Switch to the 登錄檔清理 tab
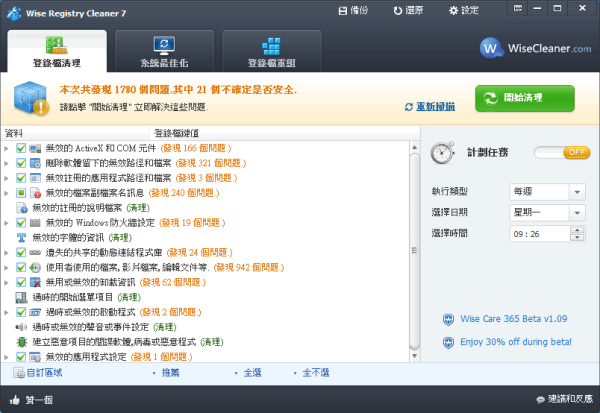Image resolution: width=600 pixels, height=413 pixels. 57,52
